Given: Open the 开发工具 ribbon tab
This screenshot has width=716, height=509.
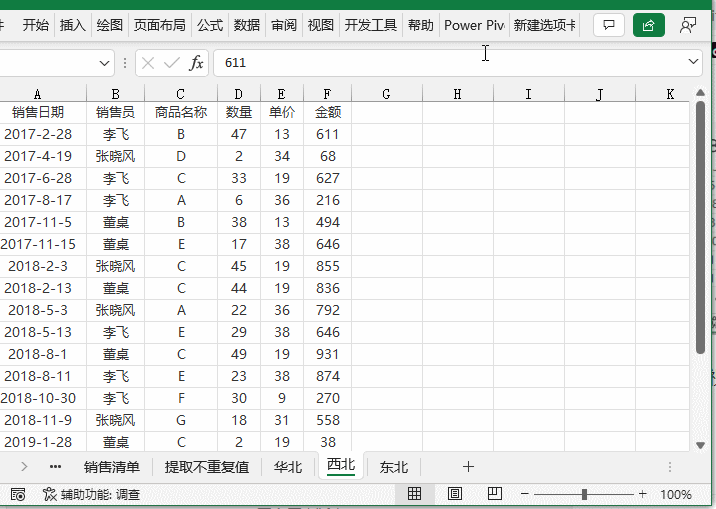Looking at the screenshot, I should click(370, 25).
